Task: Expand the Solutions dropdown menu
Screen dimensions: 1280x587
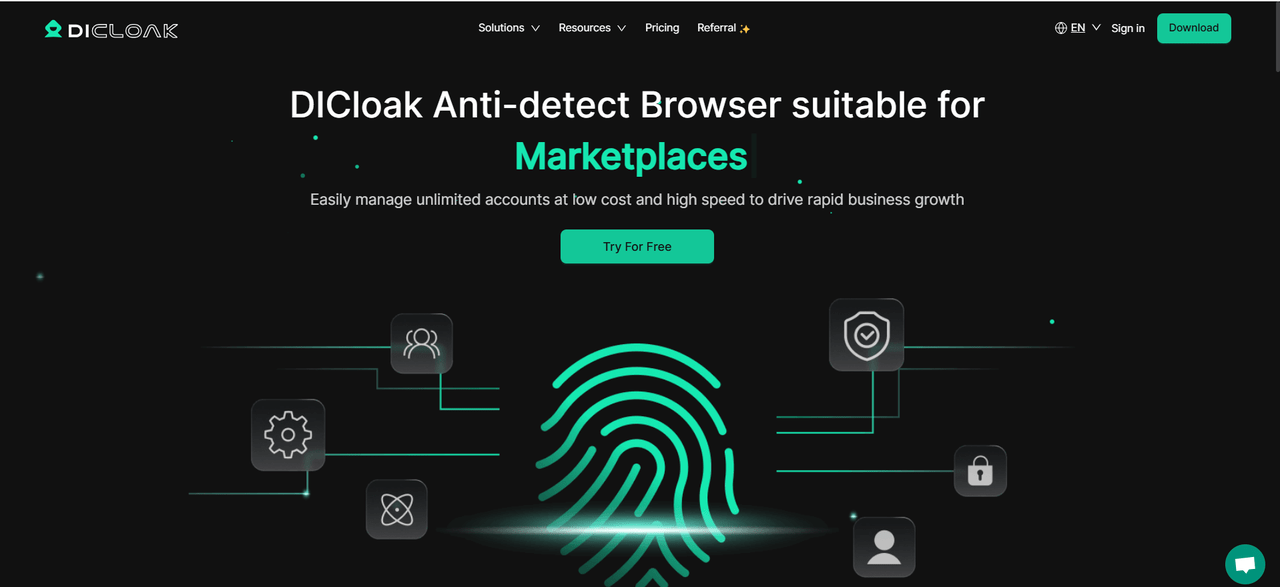Action: [x=509, y=28]
